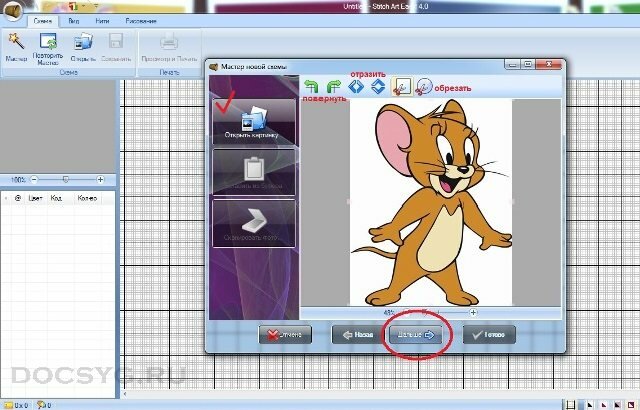Flip image vertically with blue arrows
Viewport: 640px width, 410px height.
click(378, 86)
